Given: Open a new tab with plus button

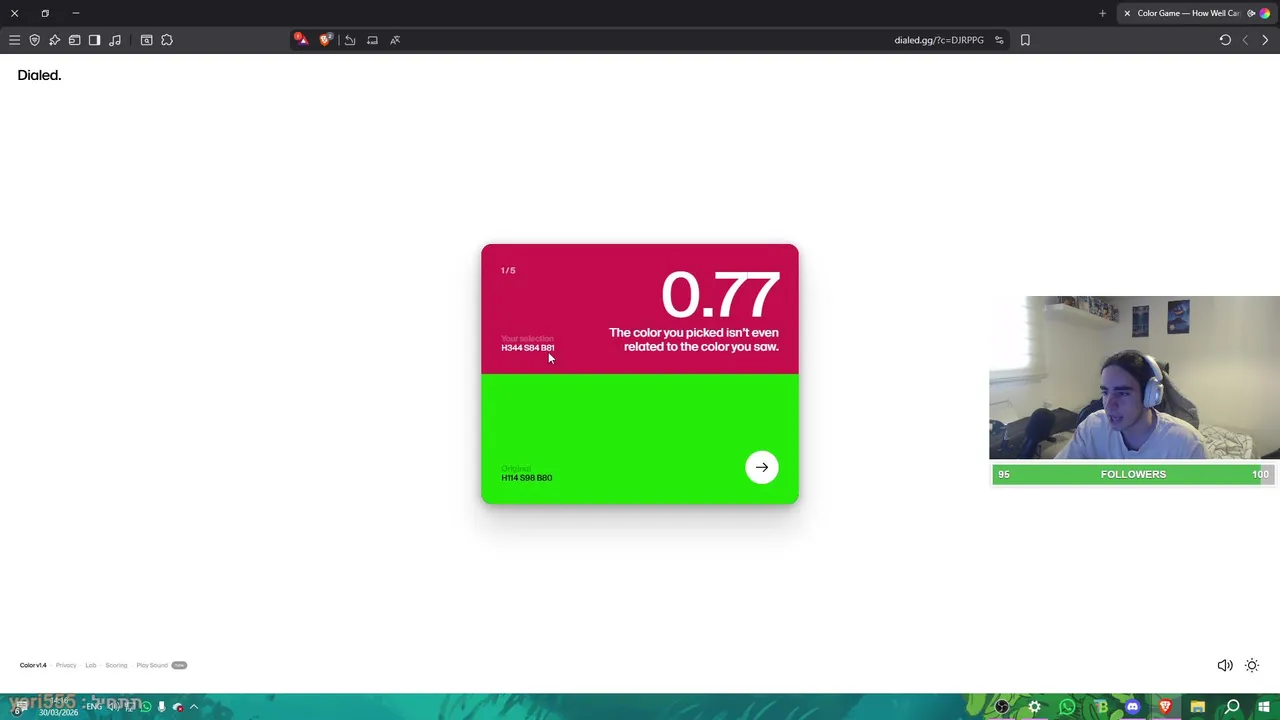Looking at the screenshot, I should coord(1102,13).
